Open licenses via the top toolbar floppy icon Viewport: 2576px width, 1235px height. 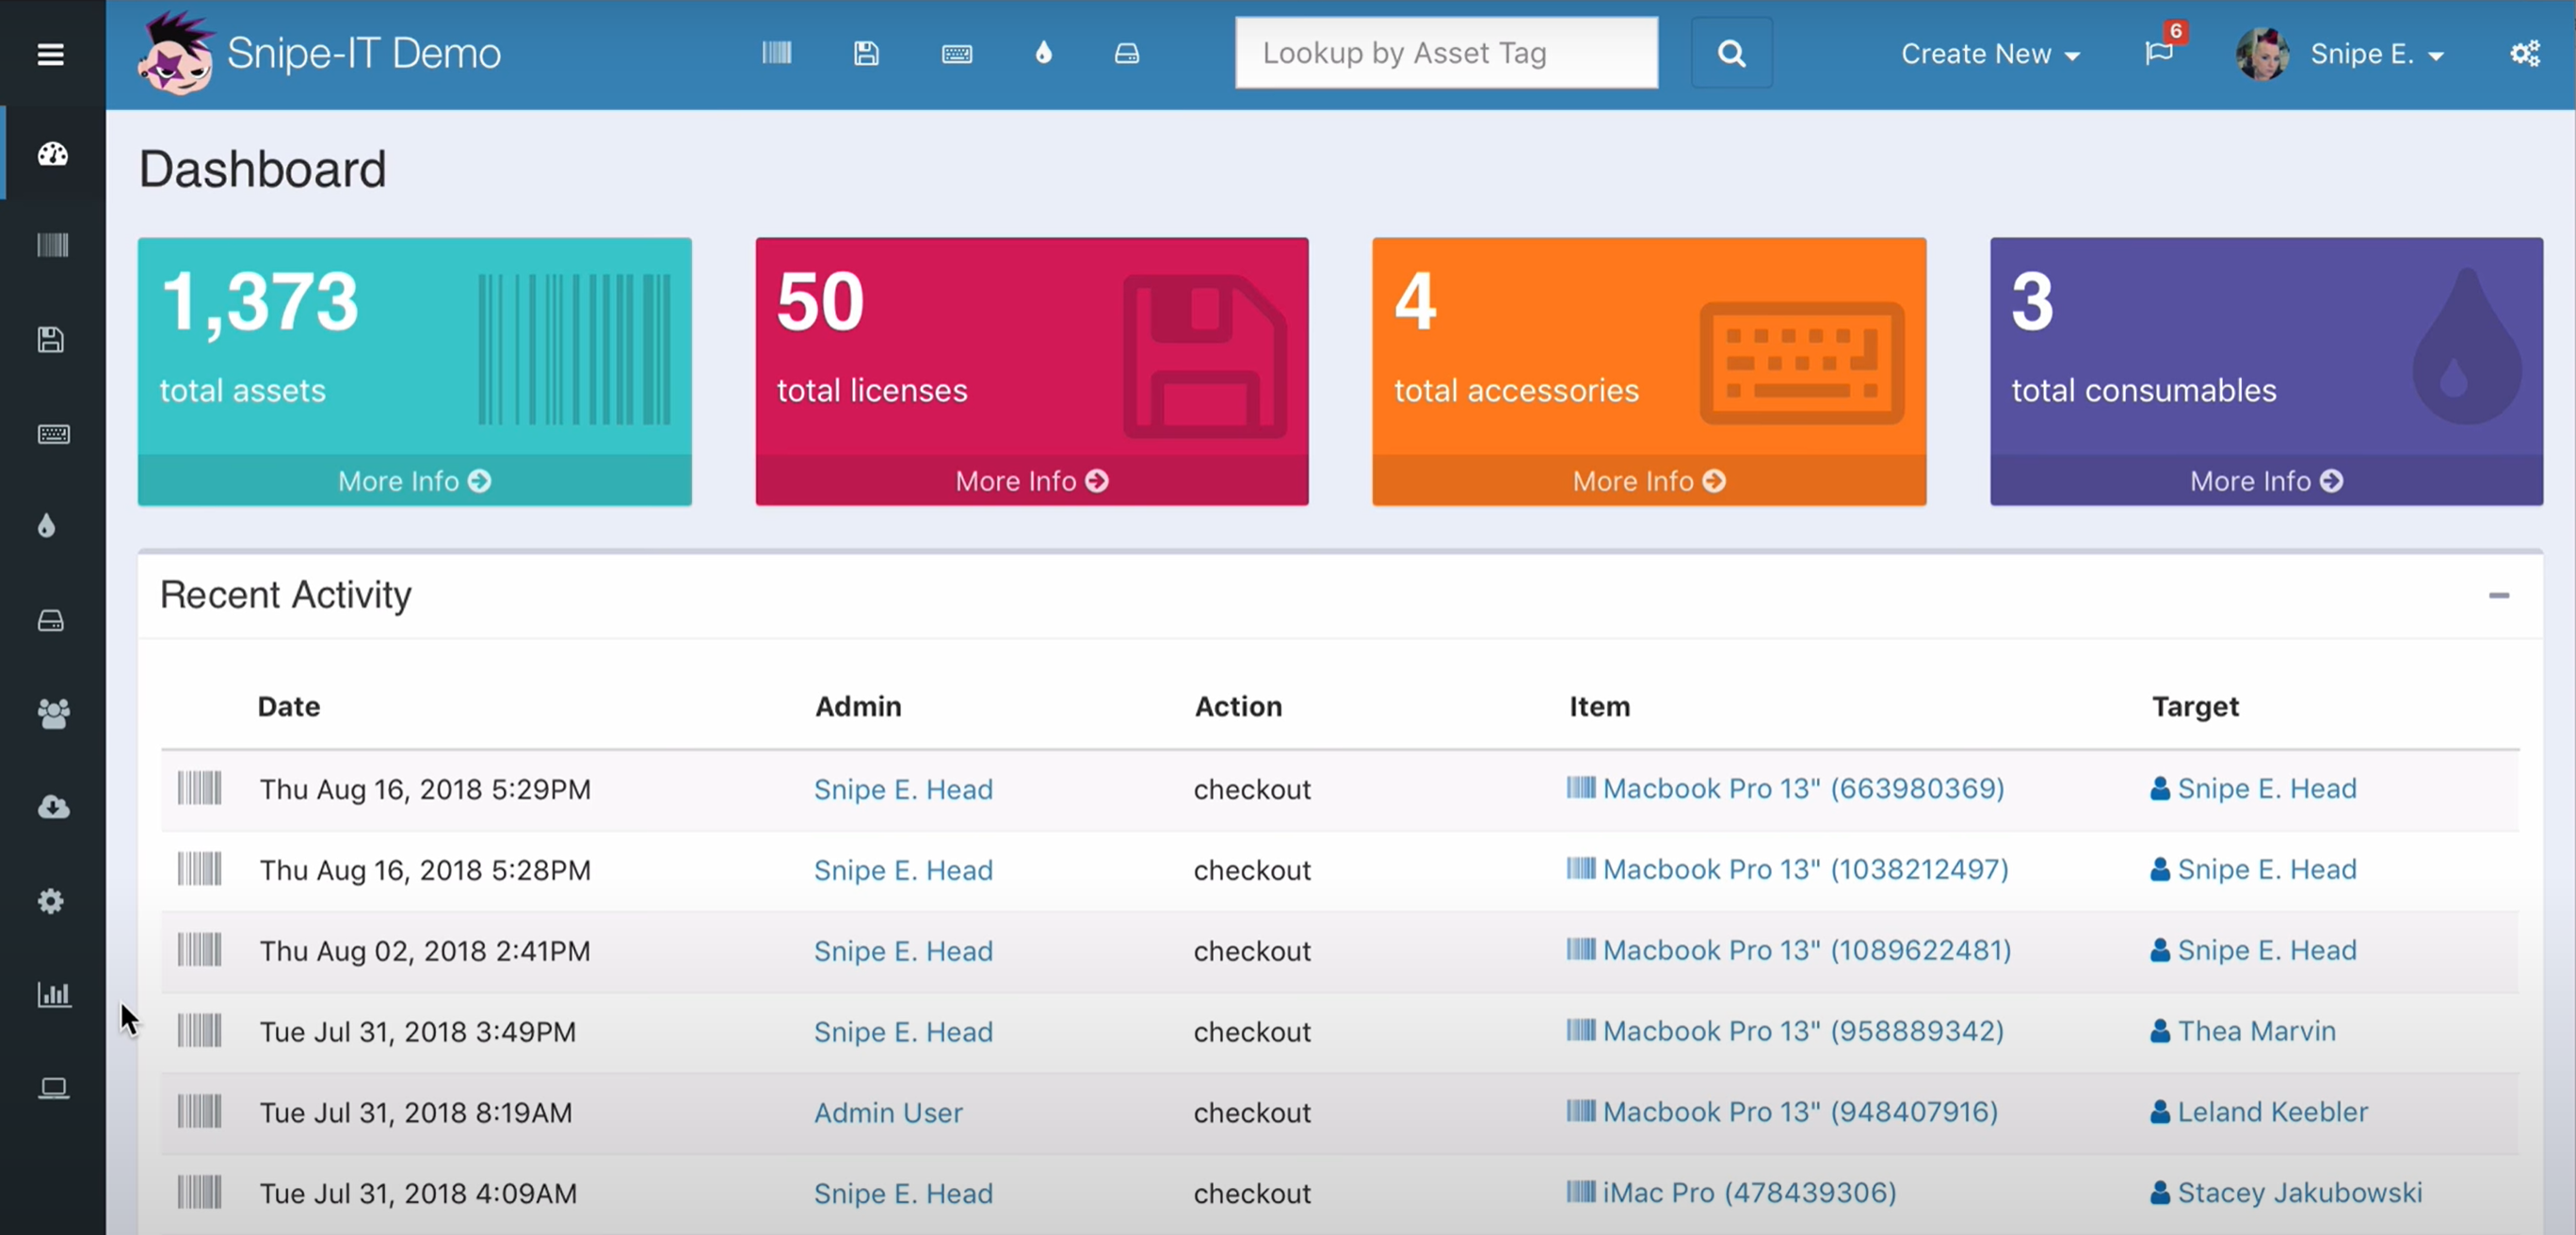[866, 53]
